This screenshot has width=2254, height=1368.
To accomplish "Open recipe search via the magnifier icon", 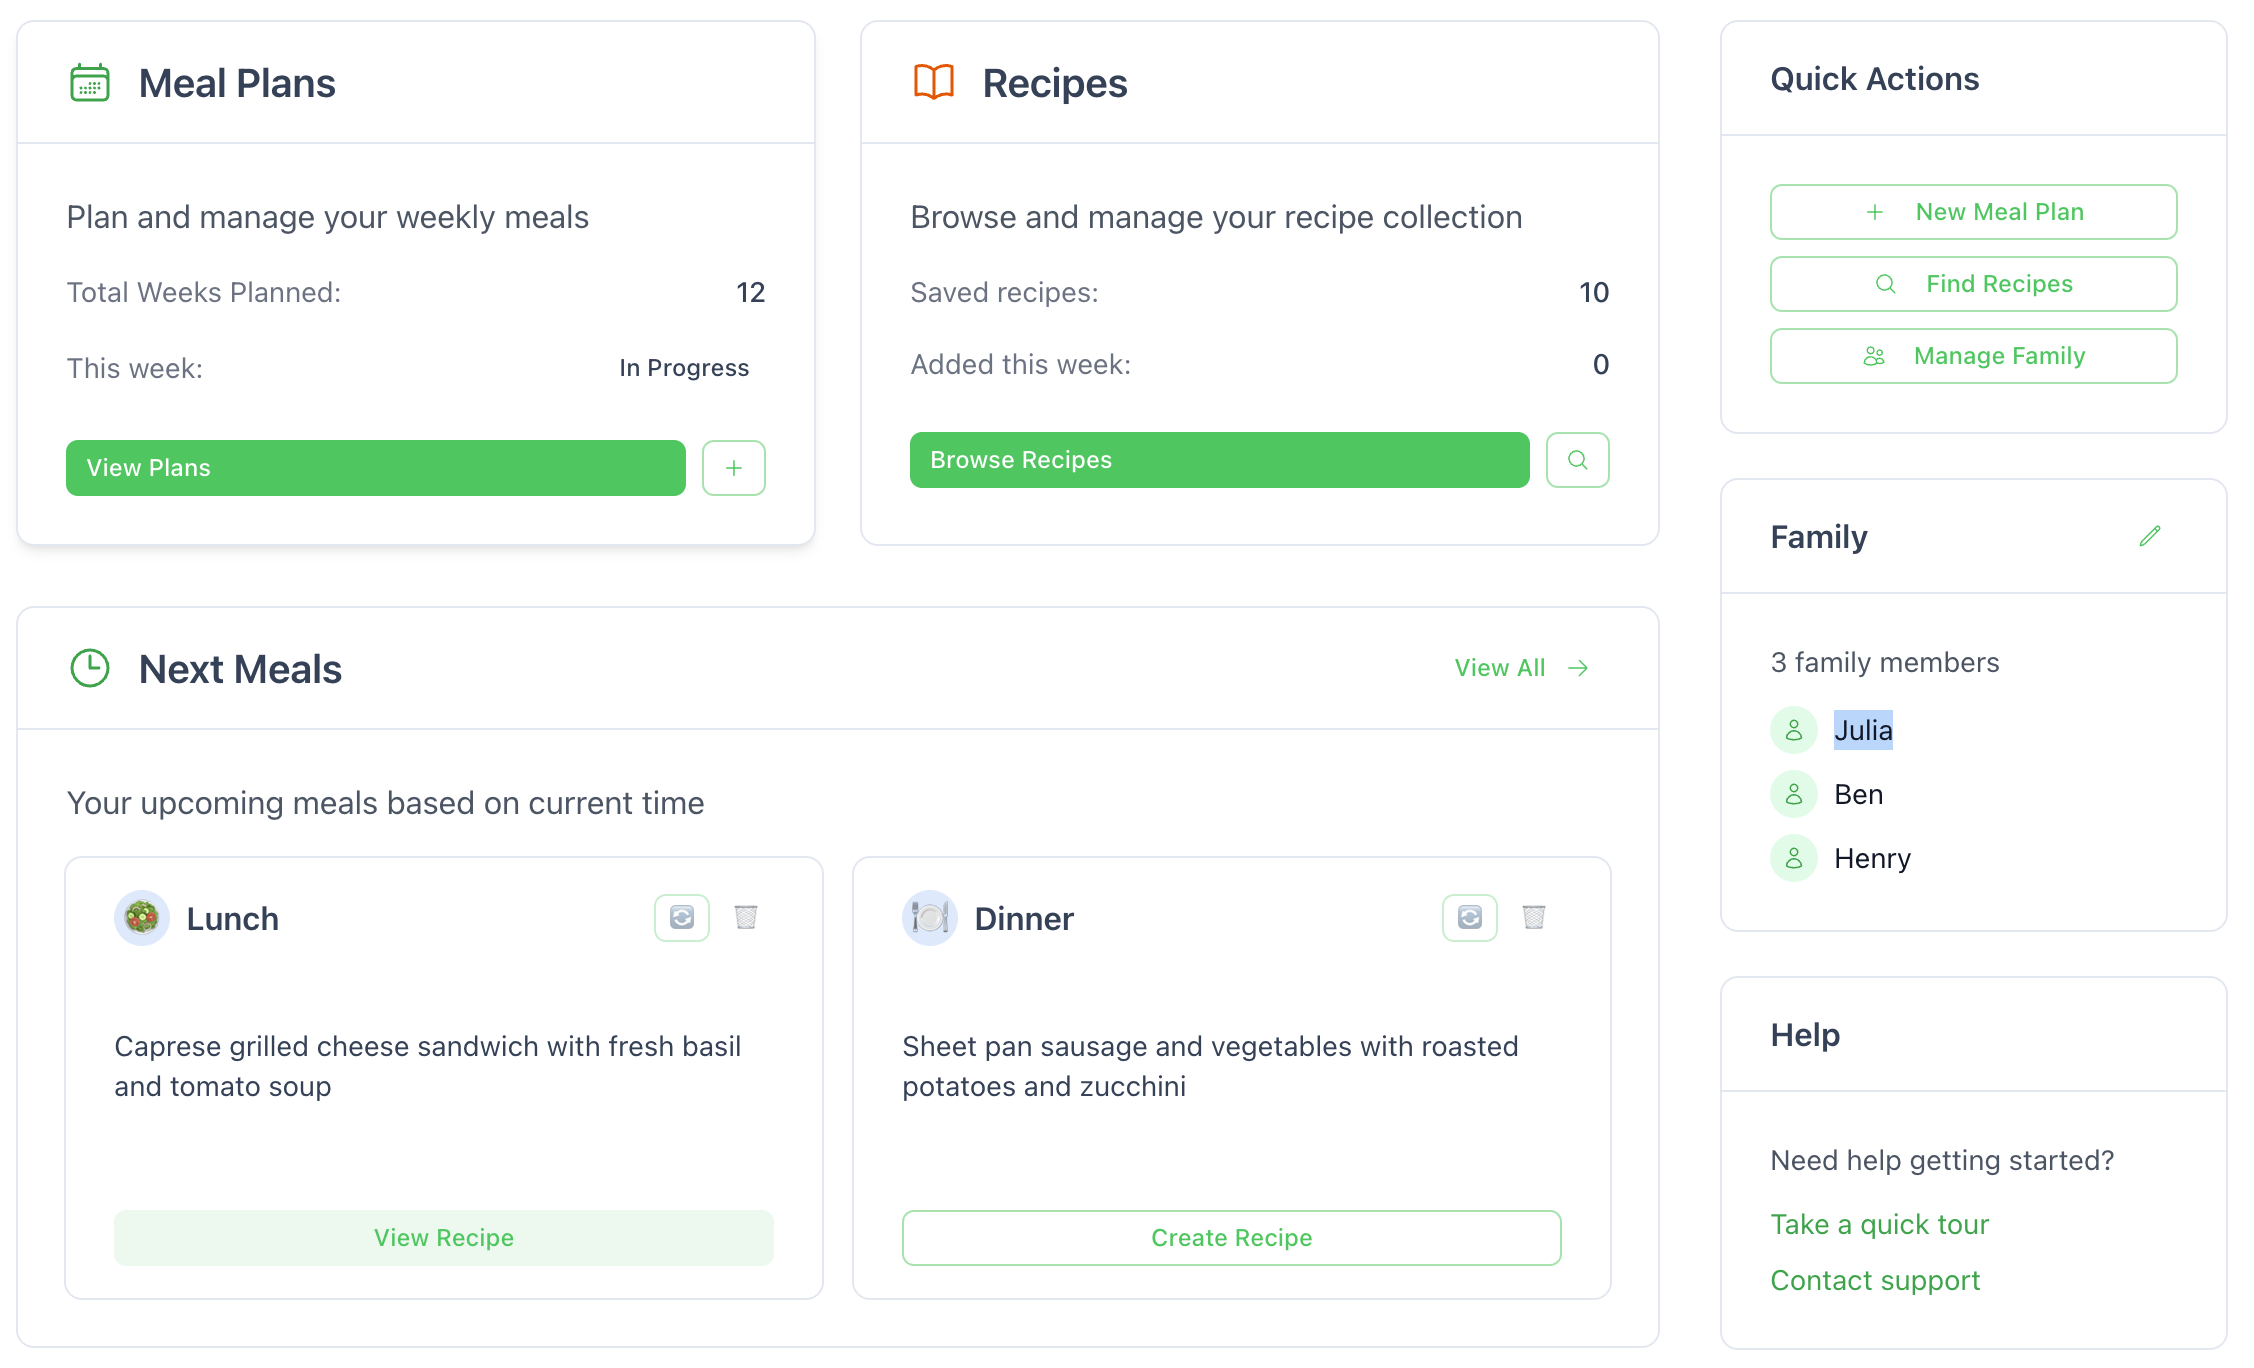I will point(1578,460).
